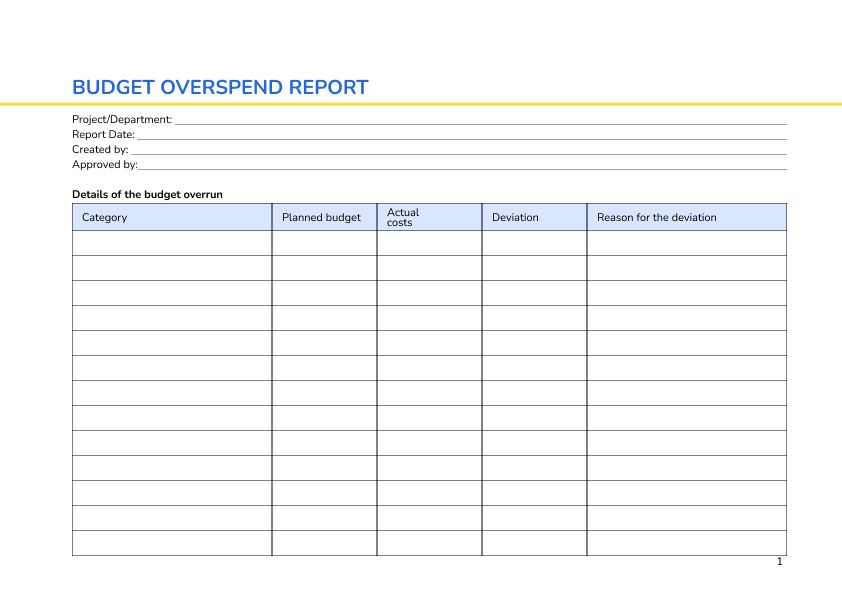The image size is (842, 596).
Task: Click the first empty Category cell
Action: point(171,241)
